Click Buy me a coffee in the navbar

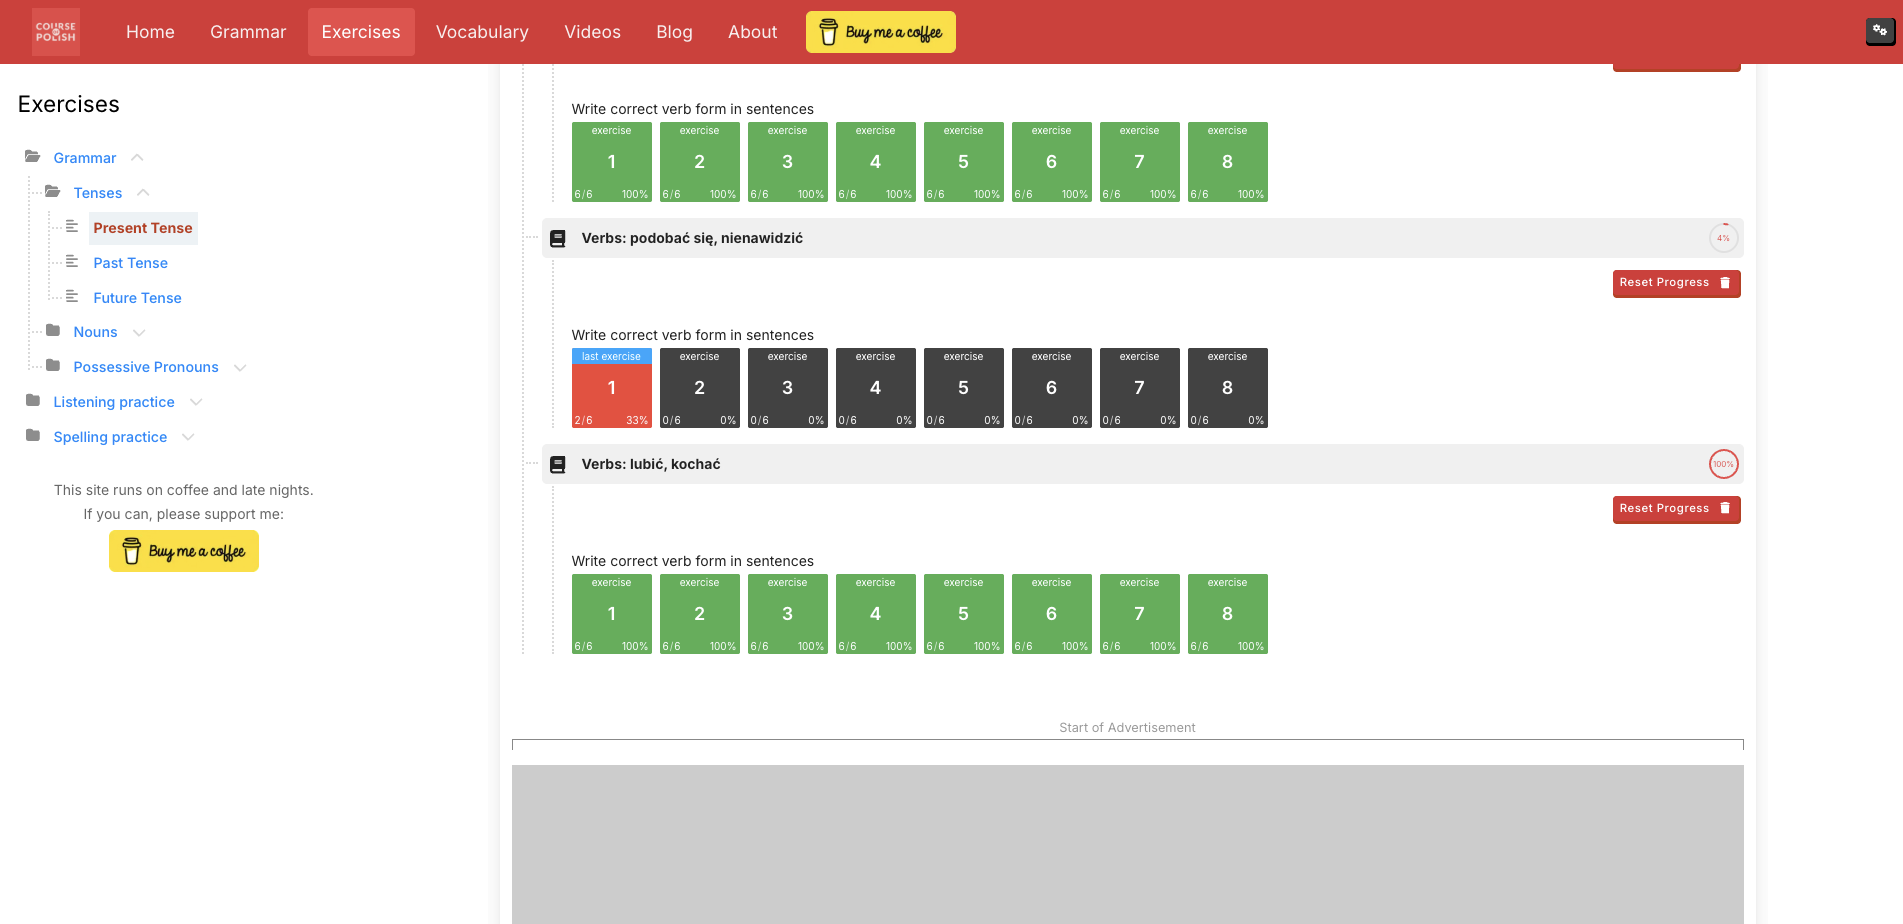point(881,32)
